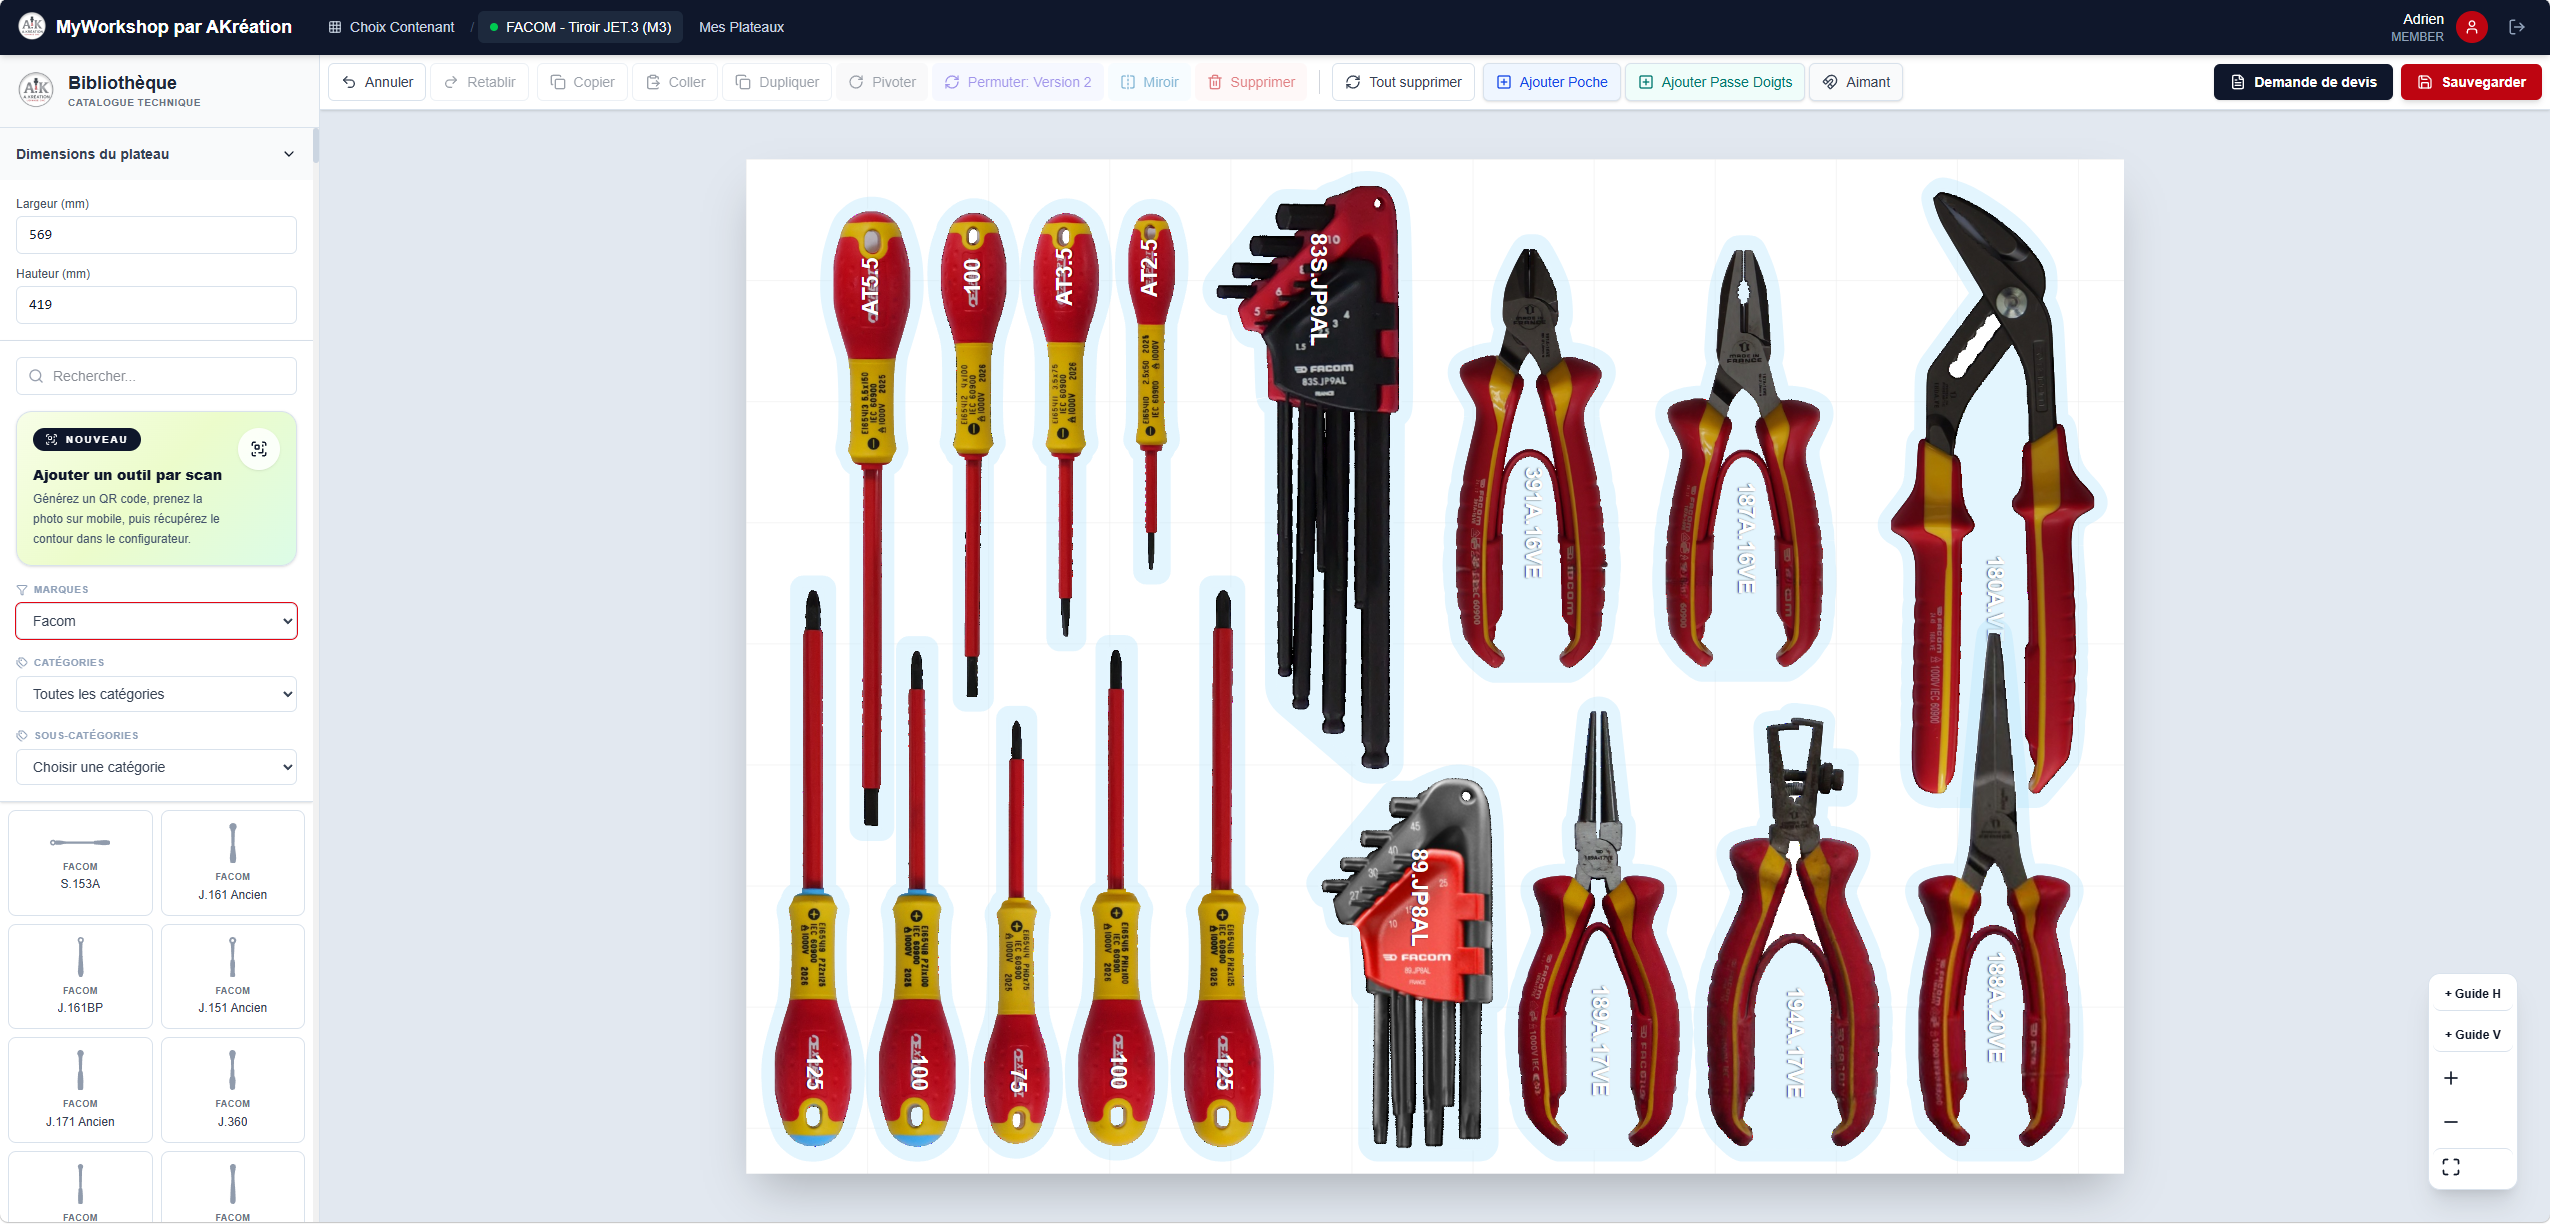This screenshot has width=2550, height=1225.
Task: Click the Supprimer delete button
Action: pos(1251,82)
